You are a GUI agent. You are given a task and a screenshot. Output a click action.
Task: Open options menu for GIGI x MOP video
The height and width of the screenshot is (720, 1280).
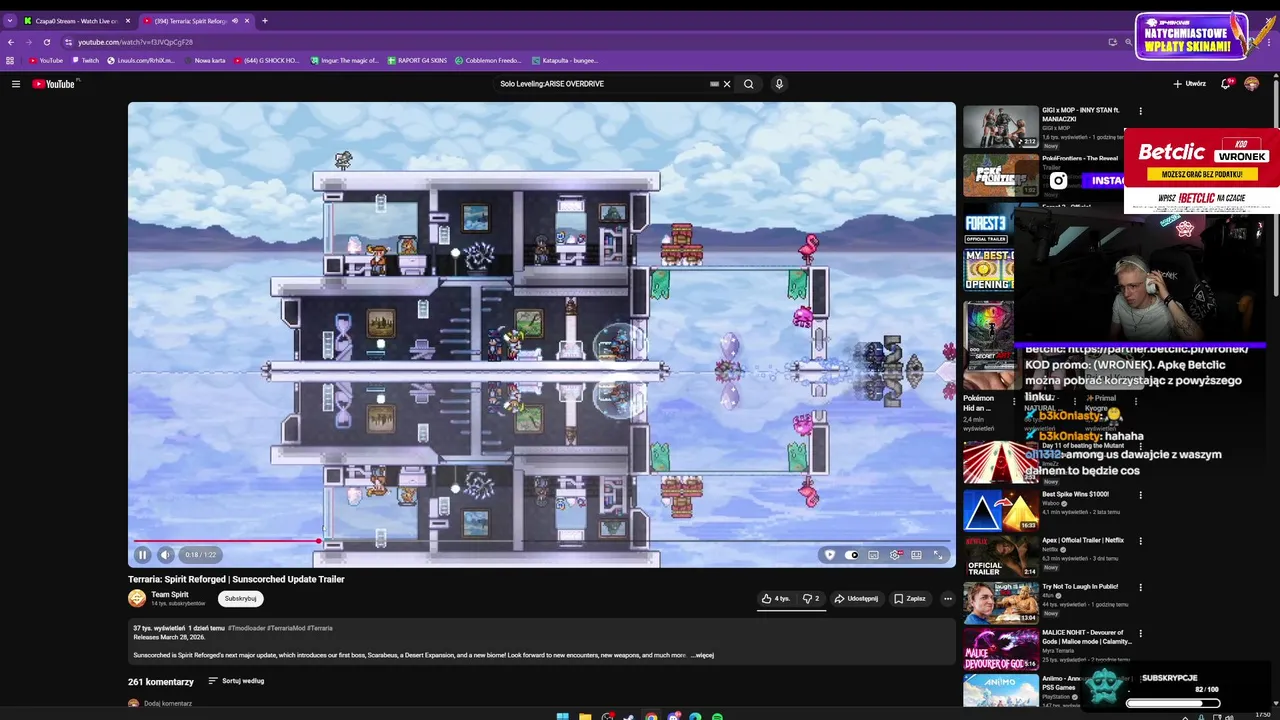[1140, 111]
